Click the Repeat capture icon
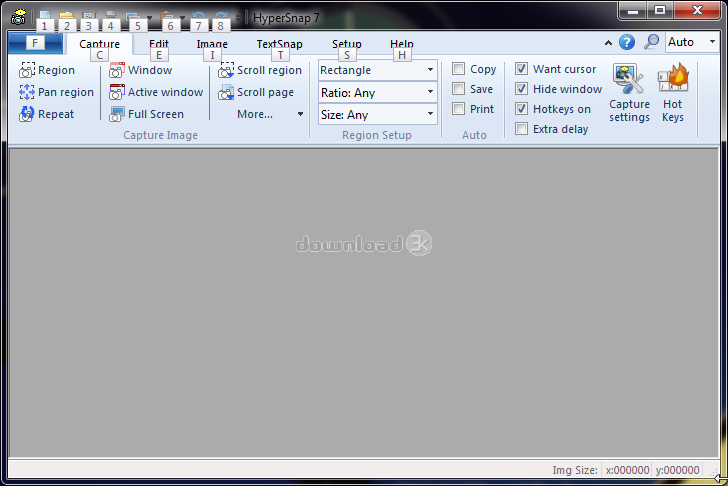Screen dimensions: 728x486 [x=27, y=114]
